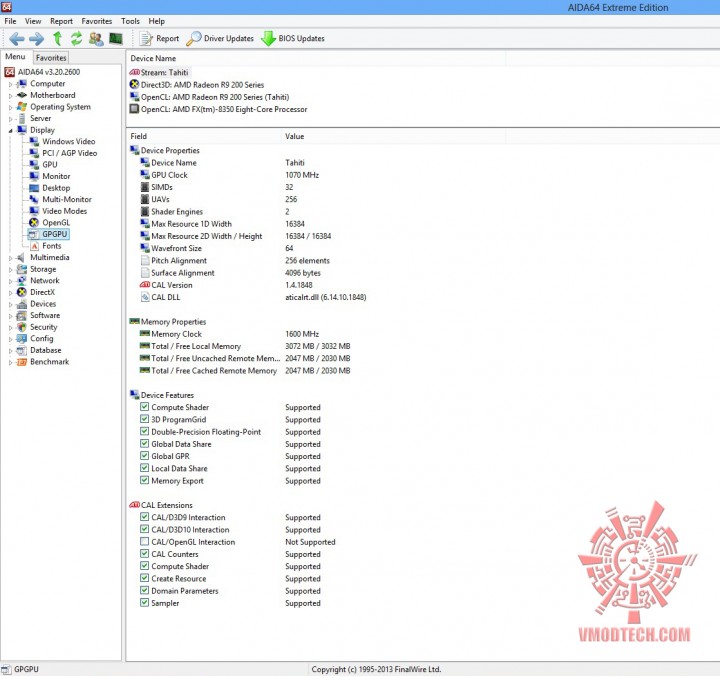Screen dimensions: 720x676
Task: Click the Back arrow toolbar icon
Action: [x=17, y=39]
